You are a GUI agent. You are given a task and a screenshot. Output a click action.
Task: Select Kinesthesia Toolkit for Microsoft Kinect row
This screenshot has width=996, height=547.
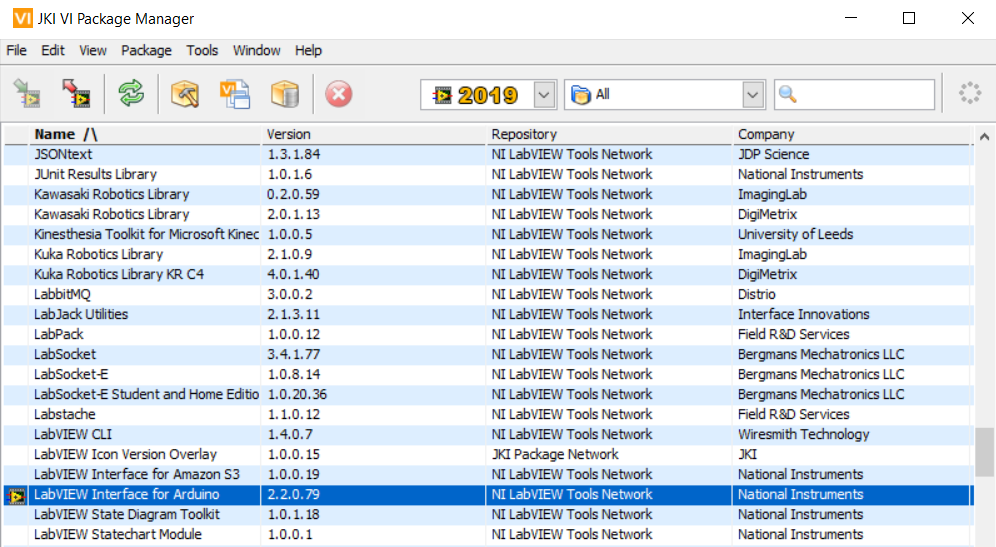(x=488, y=234)
